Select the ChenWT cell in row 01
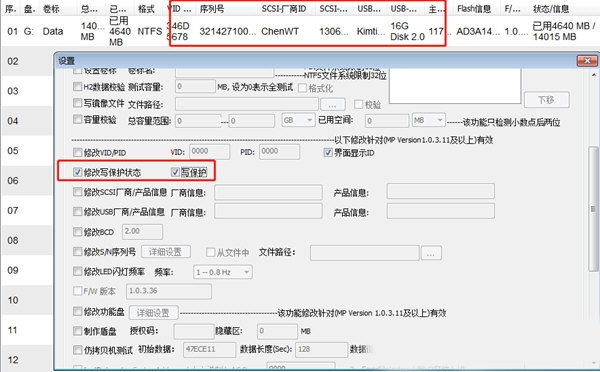 click(x=280, y=31)
